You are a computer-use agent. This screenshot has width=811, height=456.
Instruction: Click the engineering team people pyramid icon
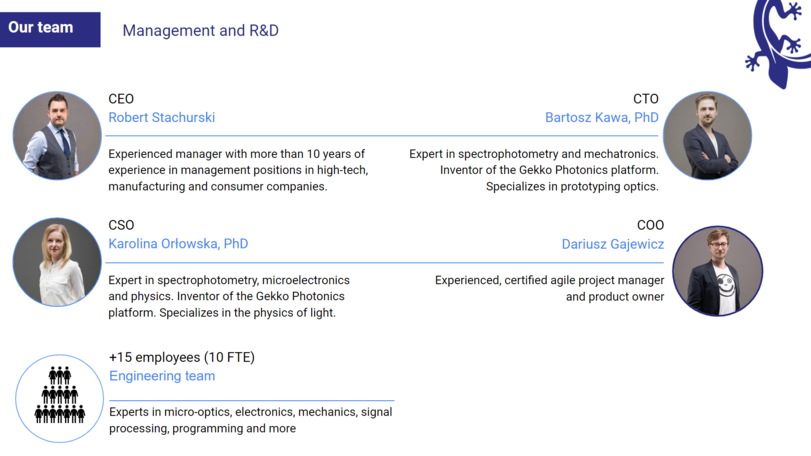coord(59,394)
